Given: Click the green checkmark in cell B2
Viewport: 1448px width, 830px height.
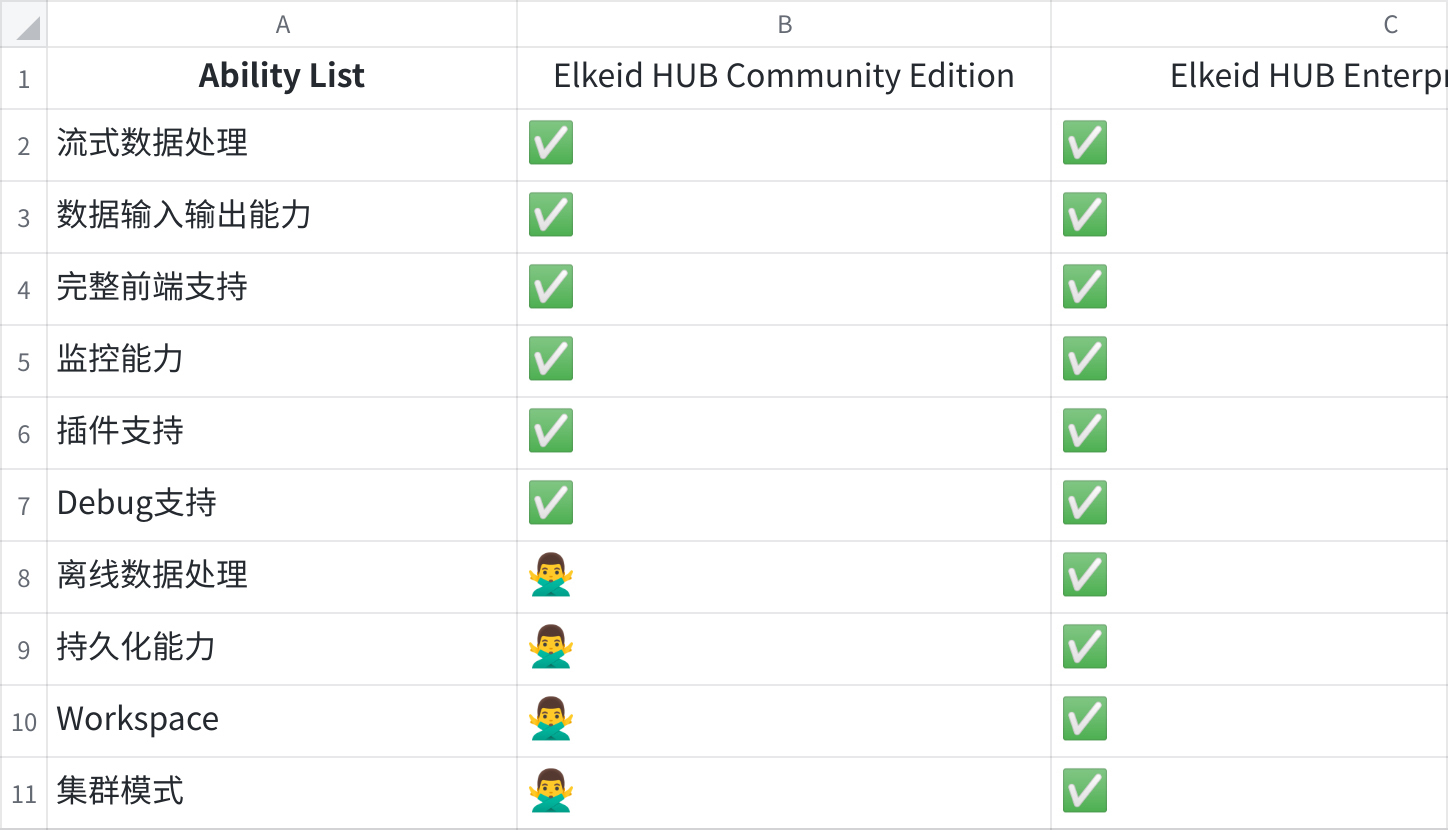Looking at the screenshot, I should click(x=551, y=143).
